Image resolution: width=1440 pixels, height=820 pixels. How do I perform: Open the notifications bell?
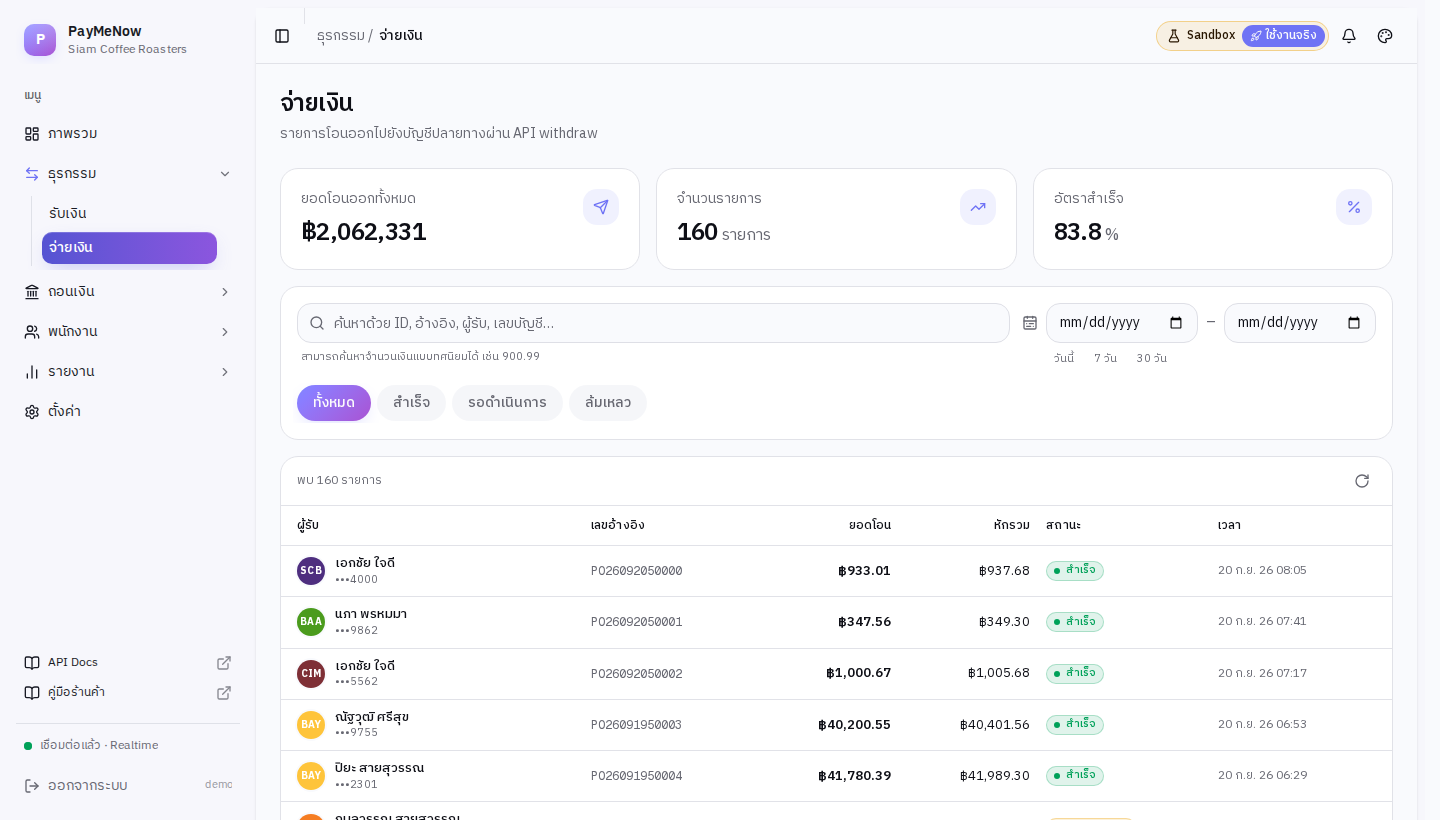1349,36
